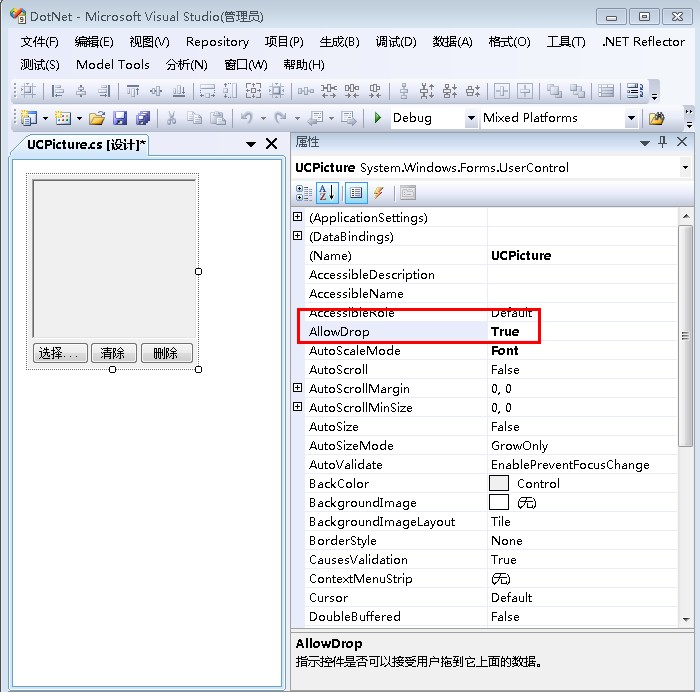Click the Property Pages icon
The image size is (700, 692).
(x=408, y=193)
